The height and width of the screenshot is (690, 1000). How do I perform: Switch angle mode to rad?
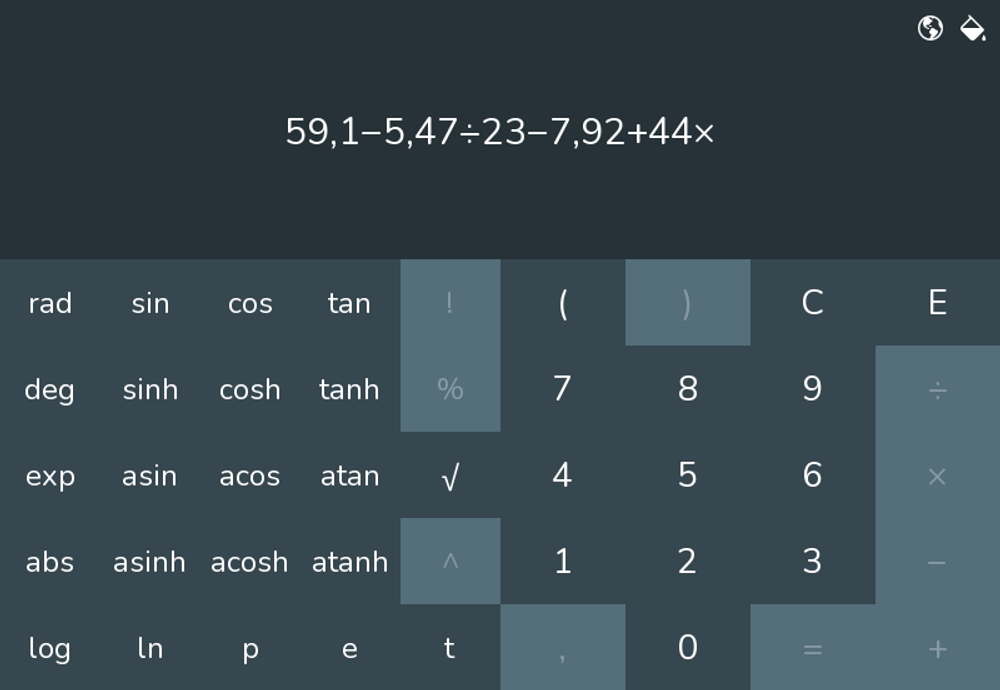(x=50, y=302)
